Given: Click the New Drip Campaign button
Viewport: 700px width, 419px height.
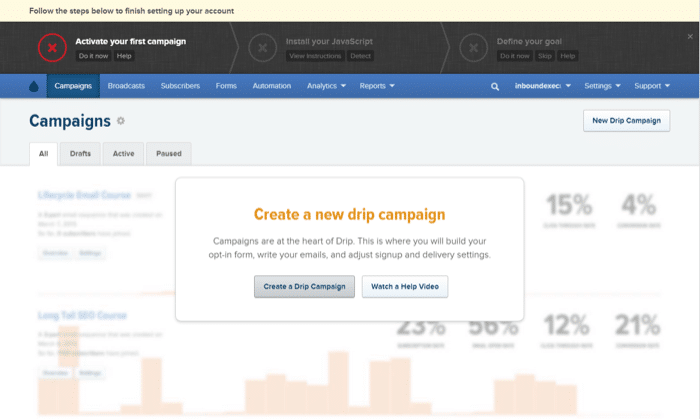Looking at the screenshot, I should (x=626, y=121).
